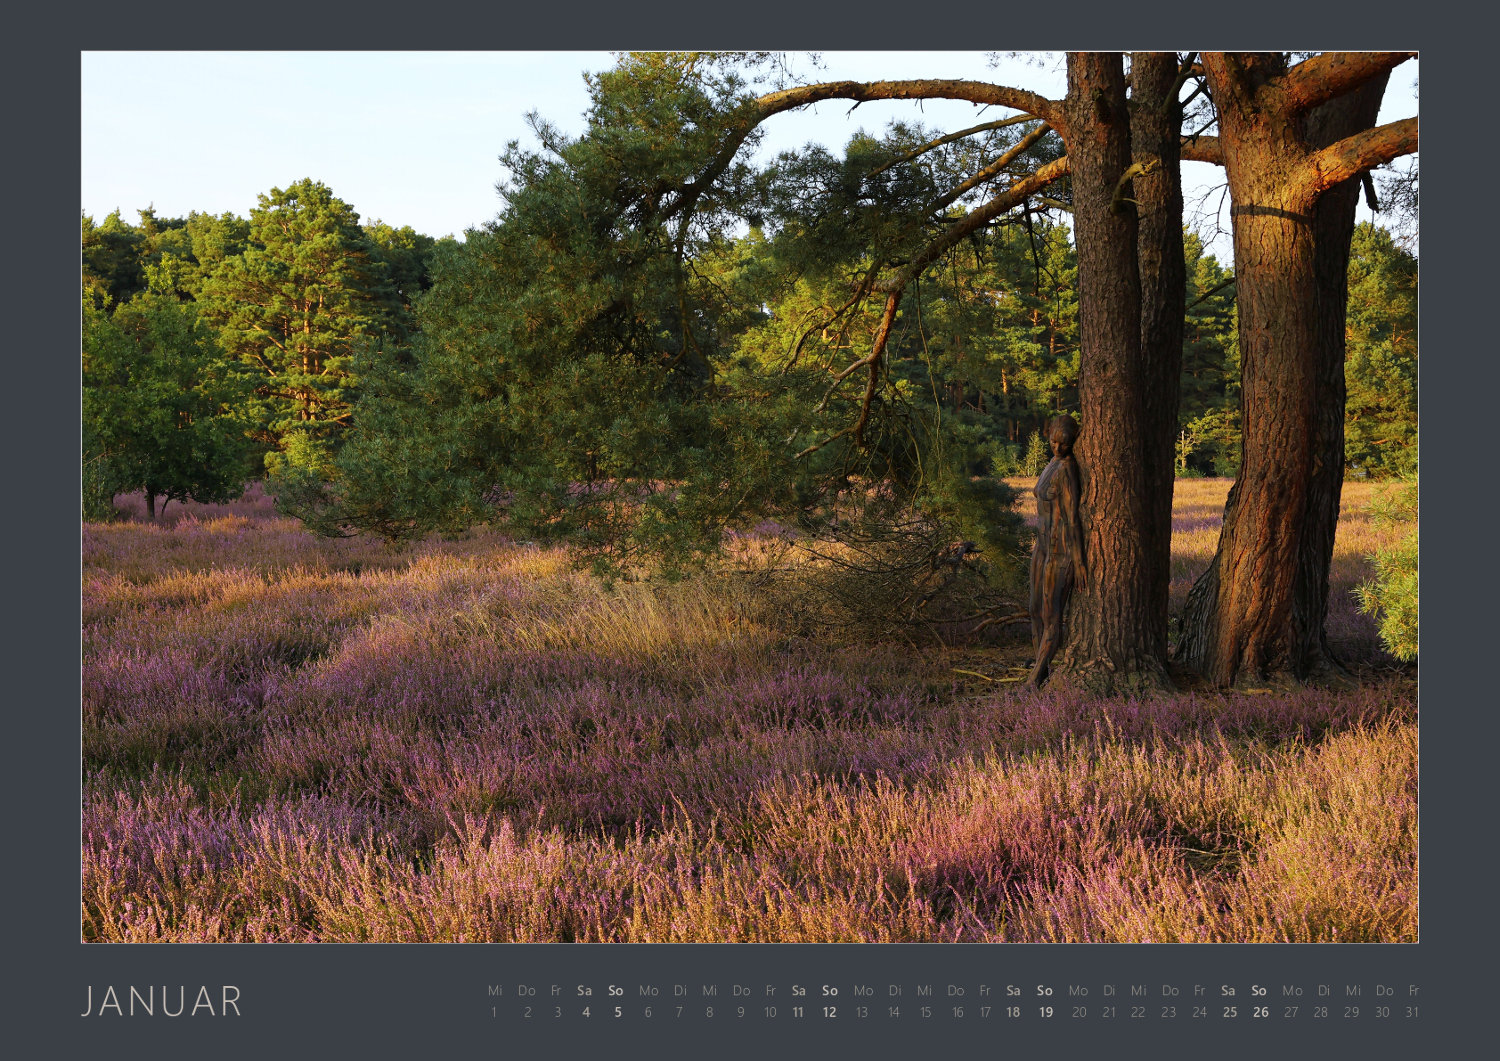Click the 'Fr' weekday label above day 31

tap(1414, 990)
